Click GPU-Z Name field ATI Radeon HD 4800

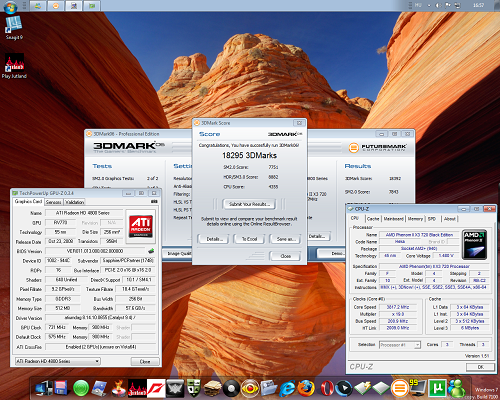tap(84, 213)
